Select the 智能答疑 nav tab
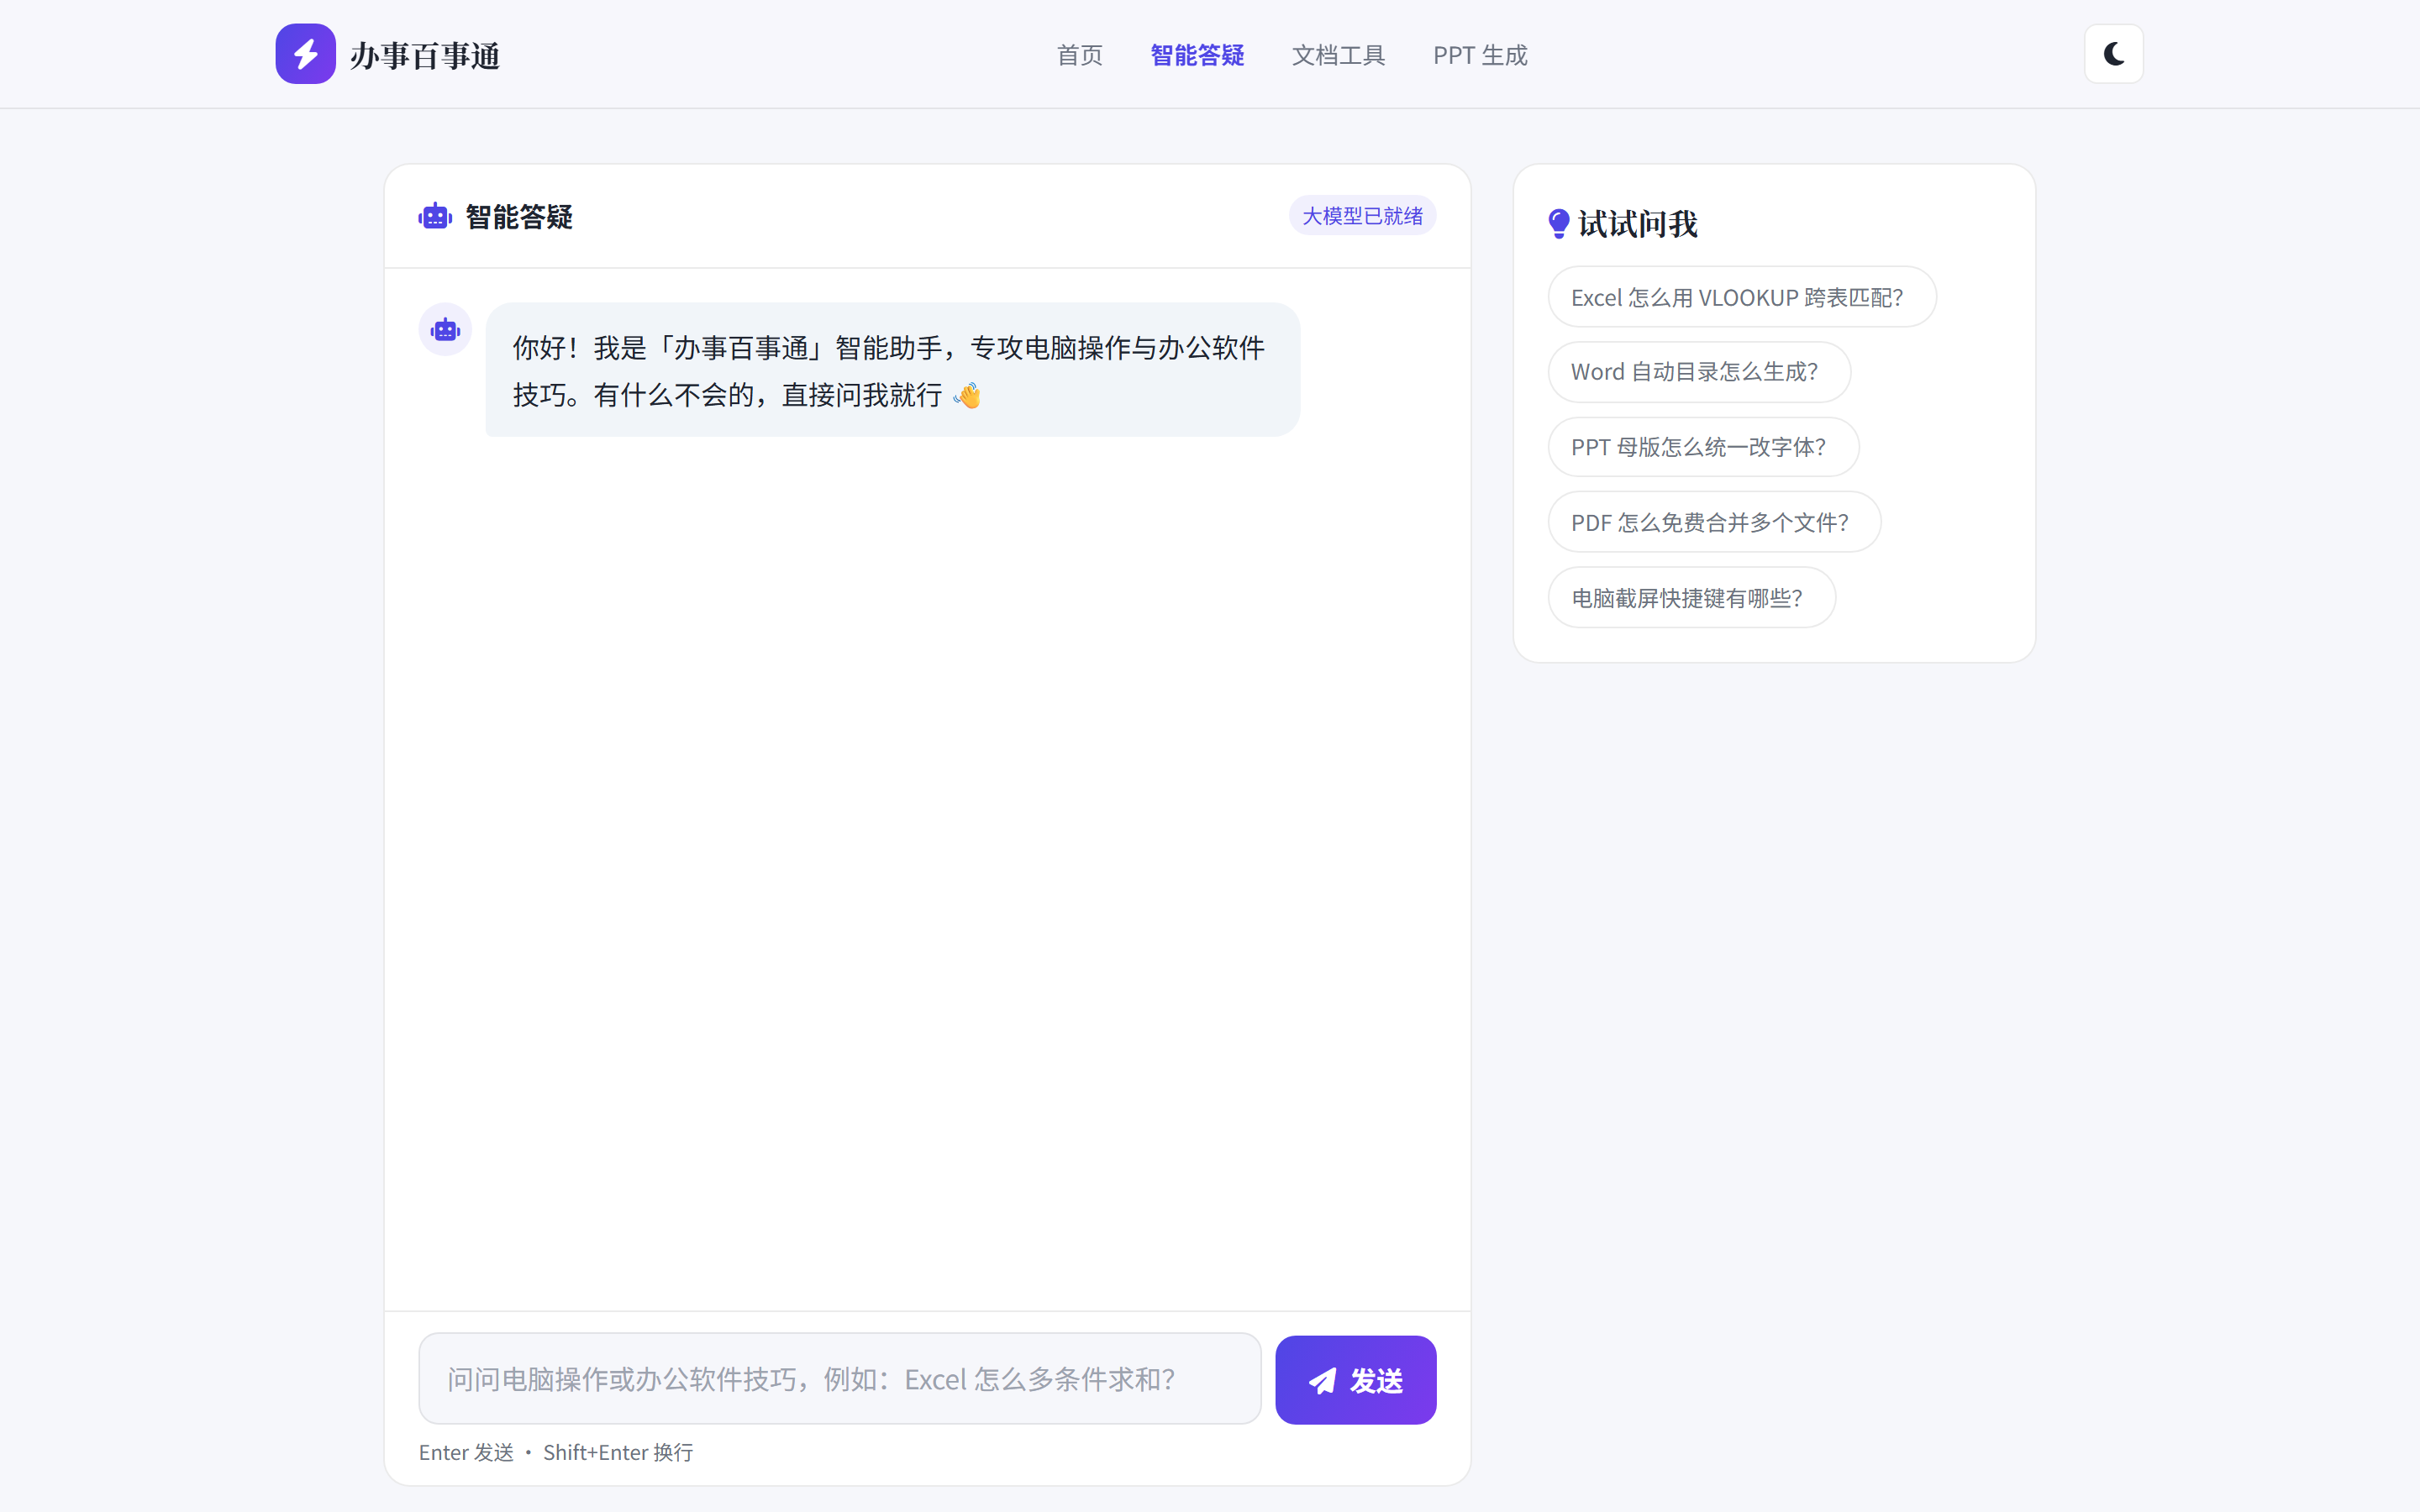Screen dimensions: 2420x1512 tap(1197, 55)
